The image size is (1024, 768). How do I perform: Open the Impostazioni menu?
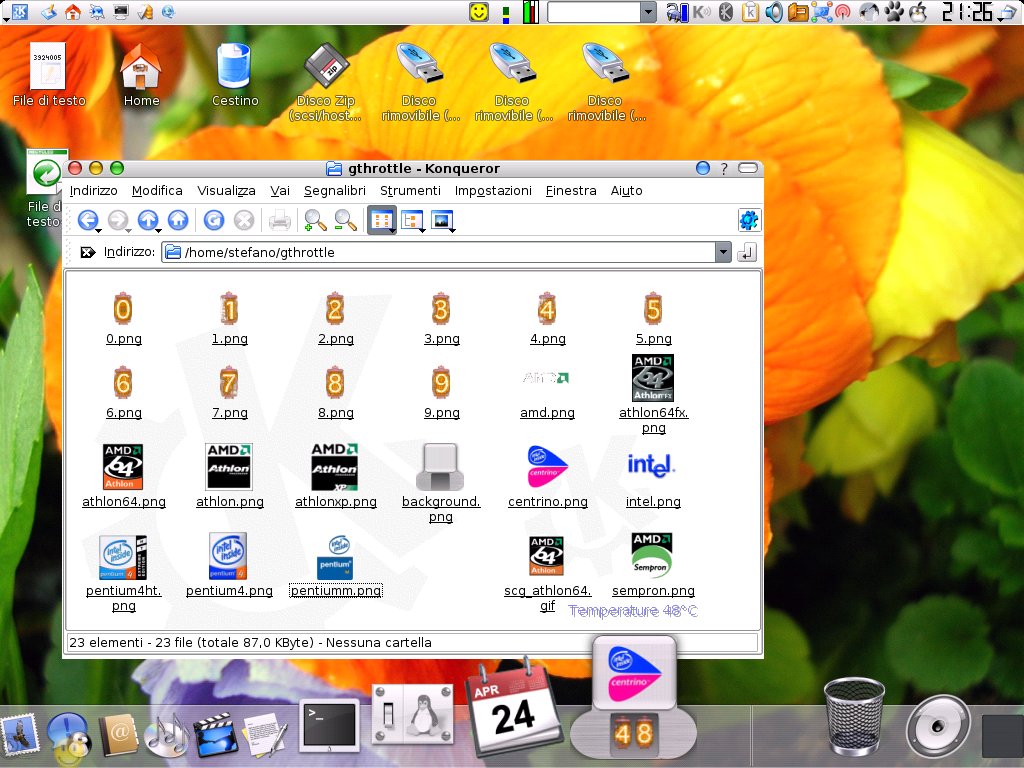coord(493,191)
